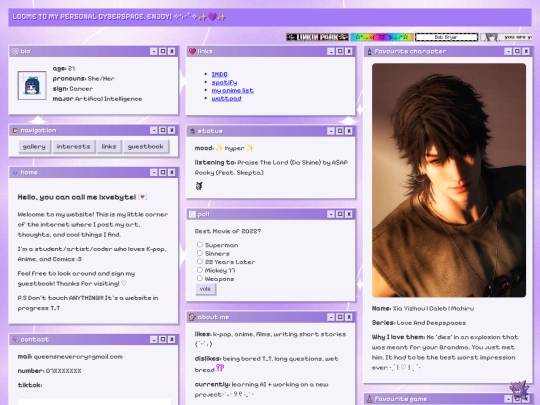The image size is (540, 405).
Task: Minimize the about me window
Action: pyautogui.click(x=331, y=317)
